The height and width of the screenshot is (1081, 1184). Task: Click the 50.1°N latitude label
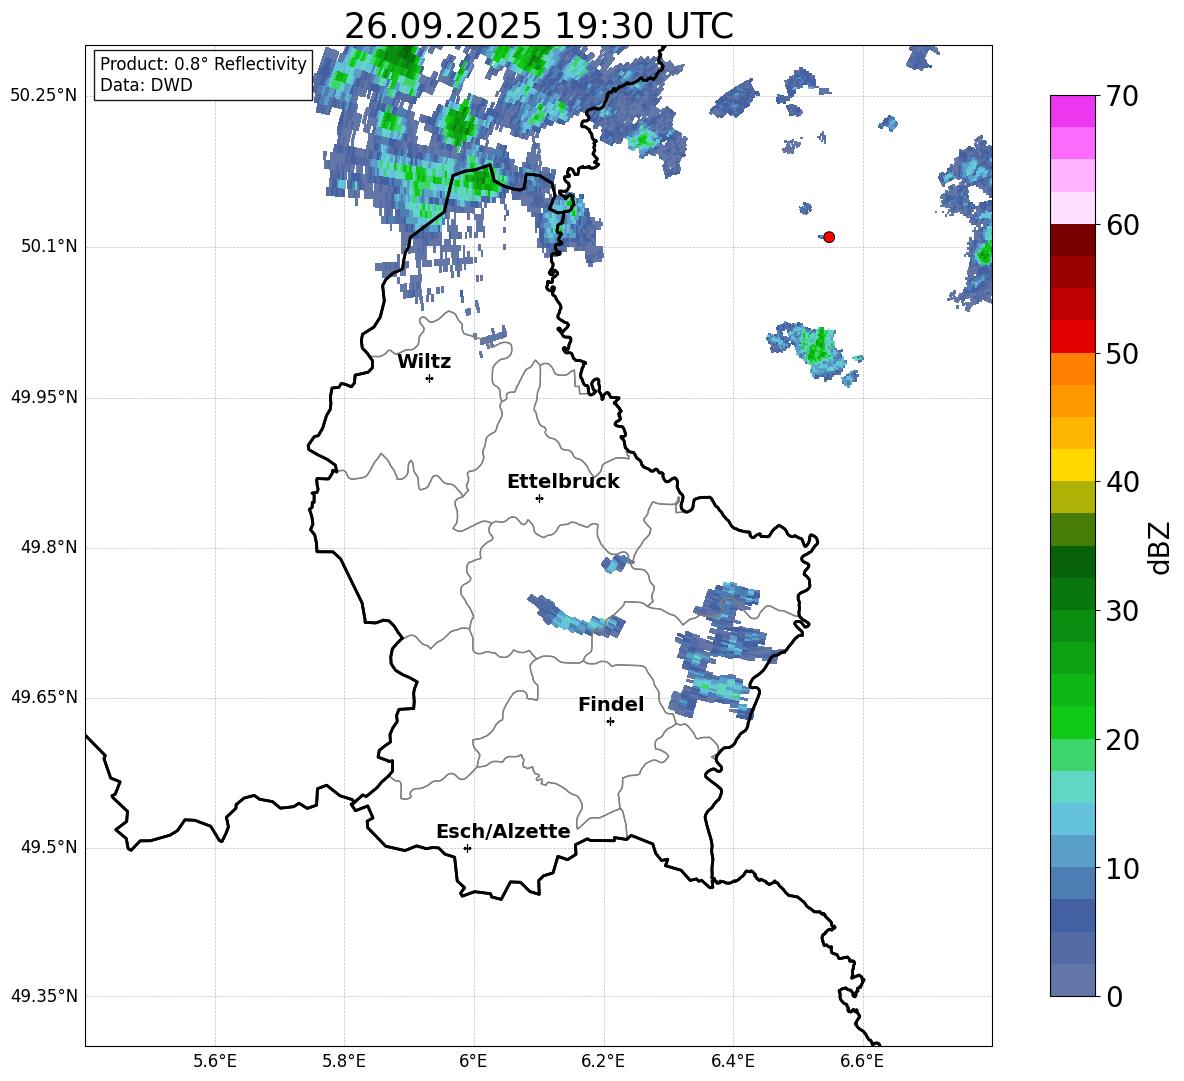[49, 246]
